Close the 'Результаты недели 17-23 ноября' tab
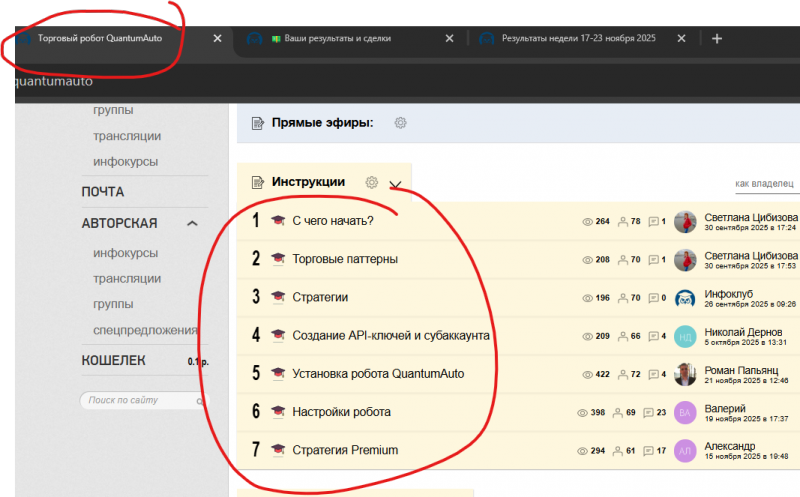 681,38
